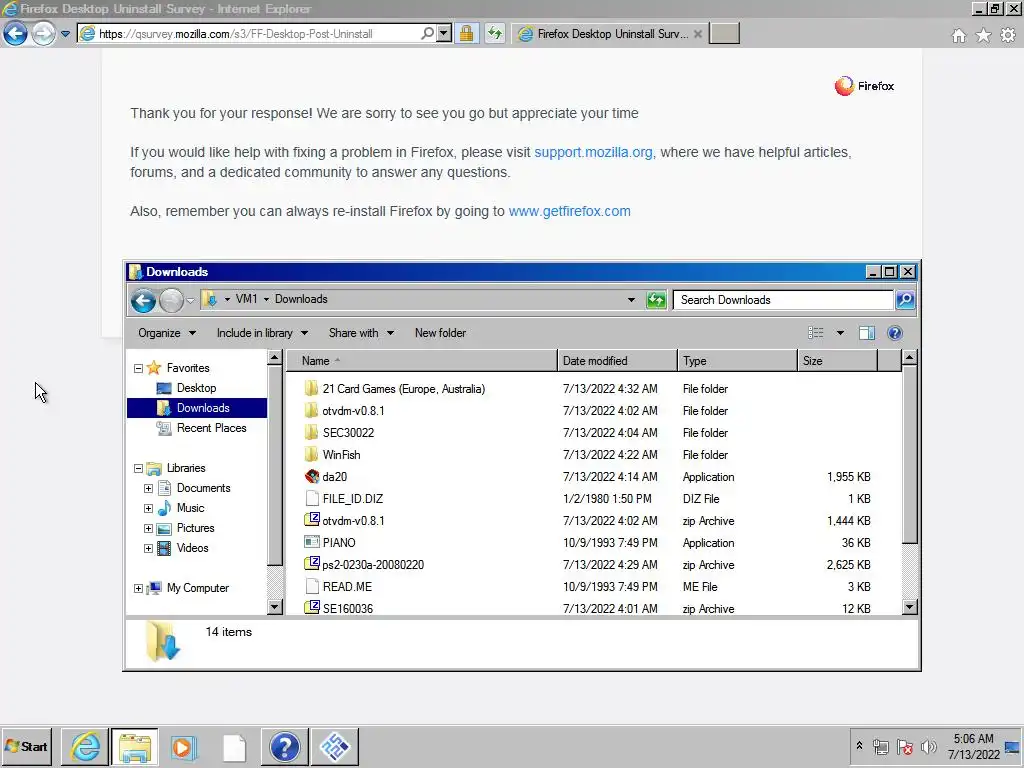
Task: Expand My Computer in navigation tree
Action: click(138, 588)
